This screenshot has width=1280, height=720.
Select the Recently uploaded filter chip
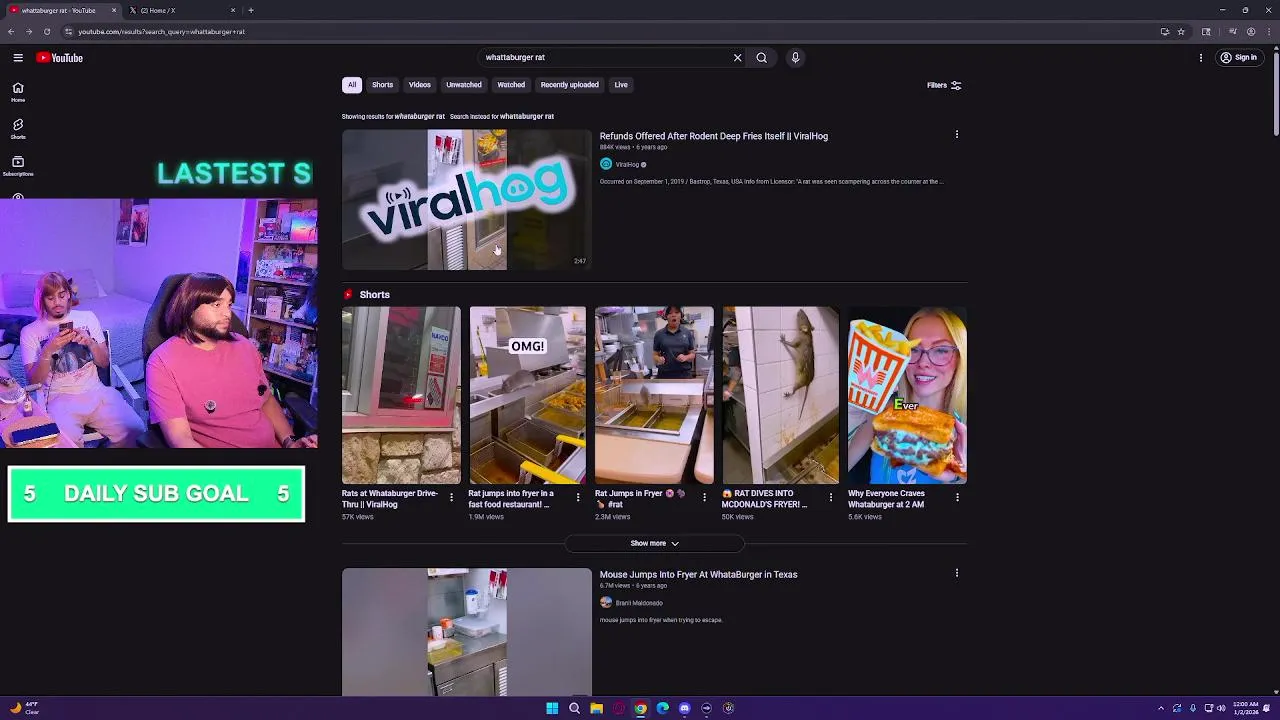(x=570, y=85)
